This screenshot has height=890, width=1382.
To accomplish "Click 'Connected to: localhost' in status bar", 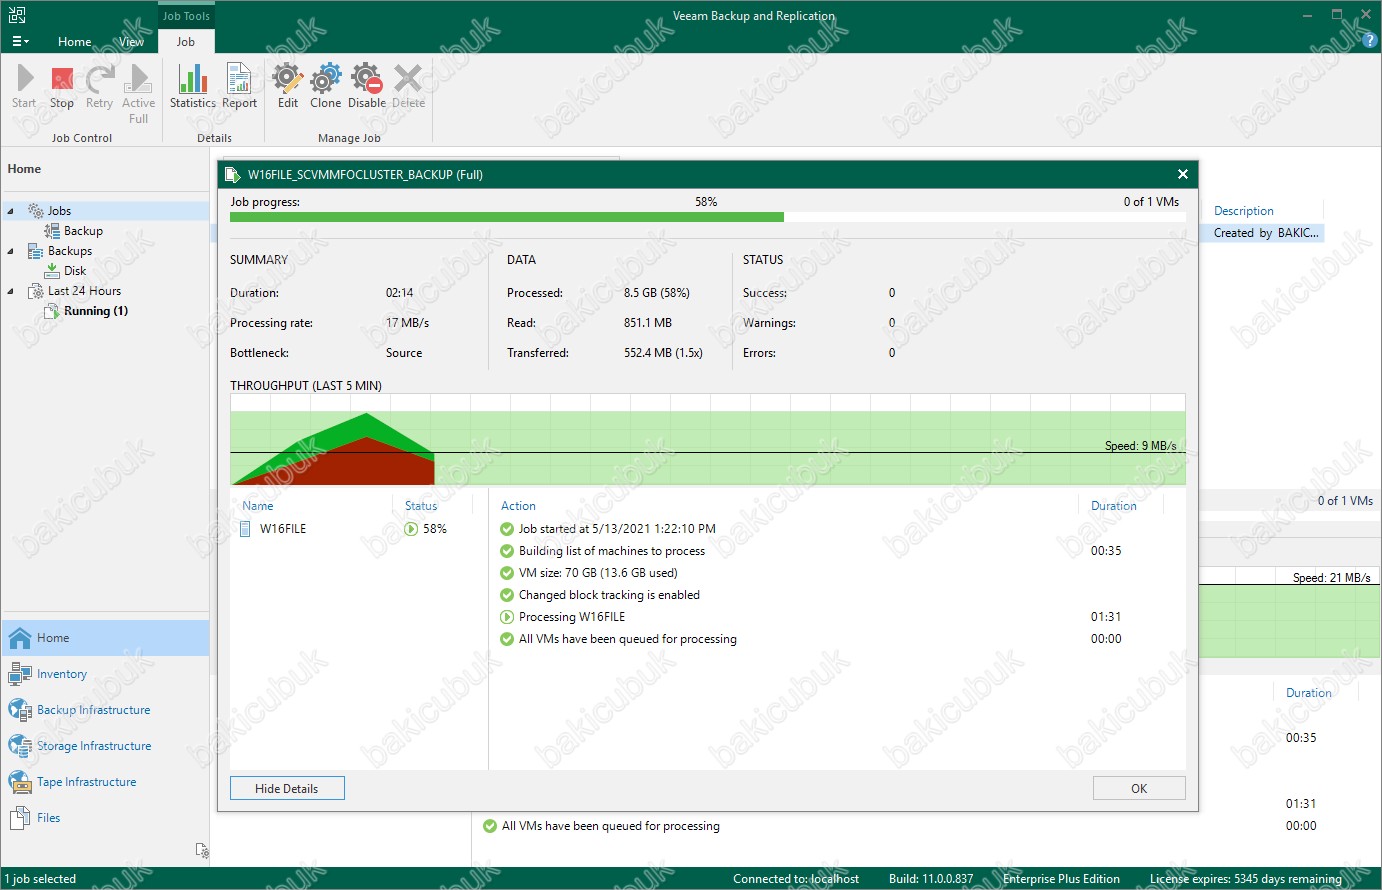I will [x=796, y=879].
